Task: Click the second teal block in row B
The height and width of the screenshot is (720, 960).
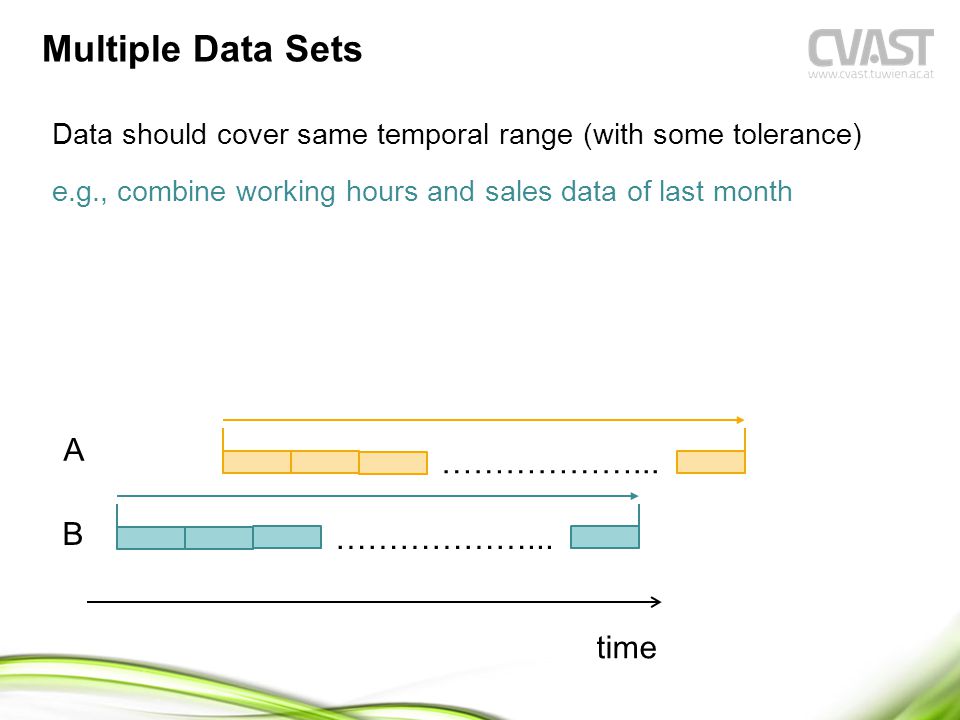Action: (x=219, y=538)
